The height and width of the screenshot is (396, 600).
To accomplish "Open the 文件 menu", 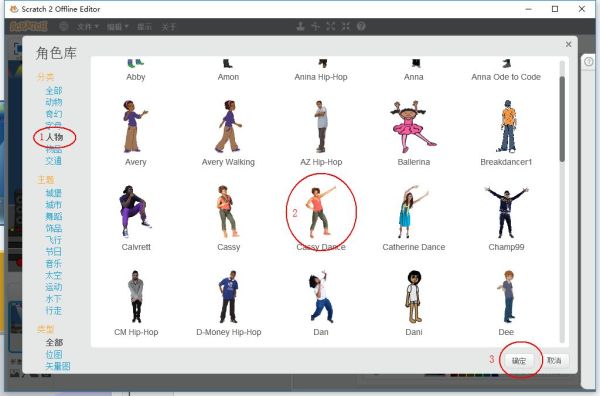I will (x=87, y=27).
